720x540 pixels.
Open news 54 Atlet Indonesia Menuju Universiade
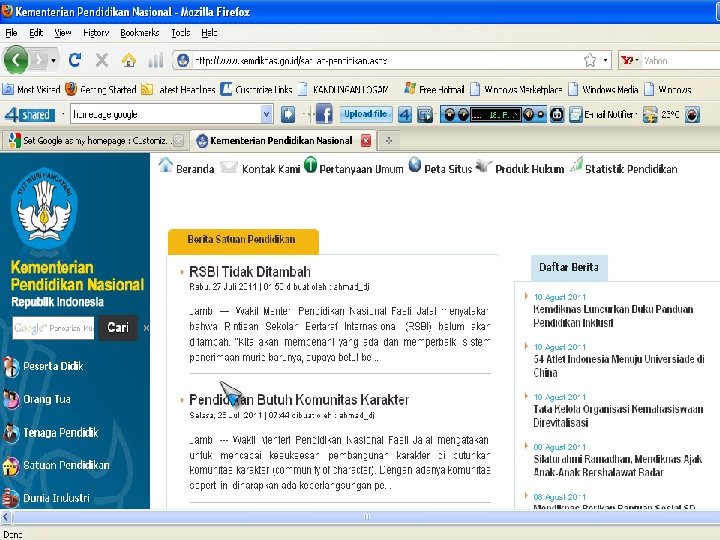[x=619, y=366]
